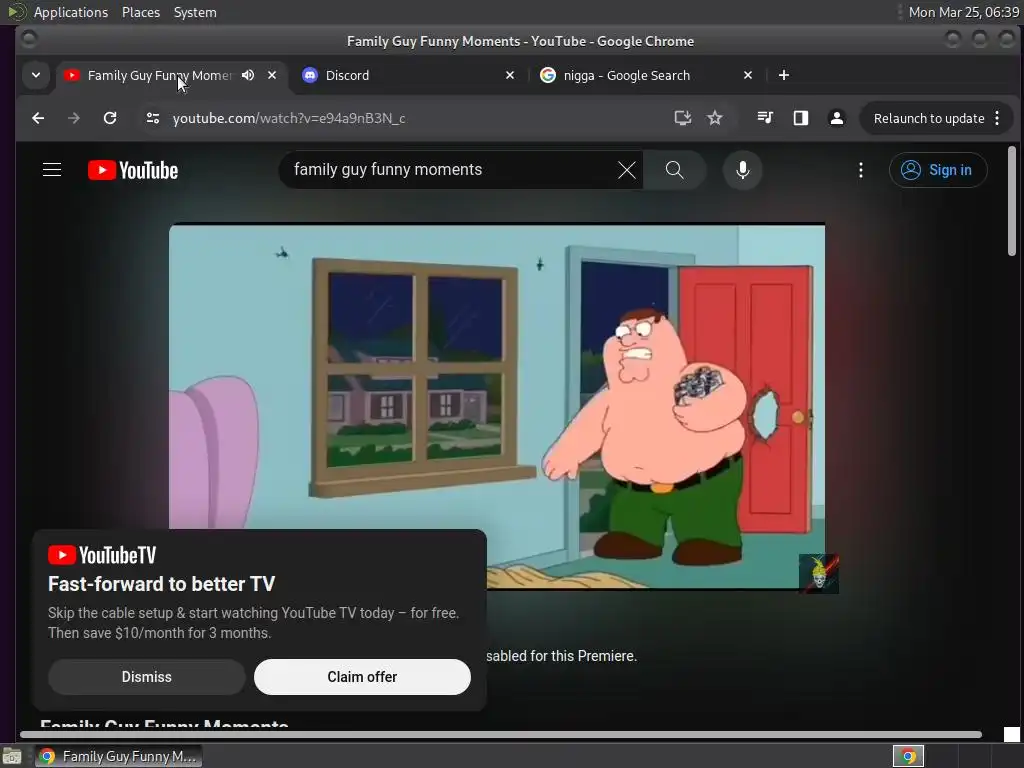Reload the YouTube page
The height and width of the screenshot is (768, 1024).
pos(110,118)
